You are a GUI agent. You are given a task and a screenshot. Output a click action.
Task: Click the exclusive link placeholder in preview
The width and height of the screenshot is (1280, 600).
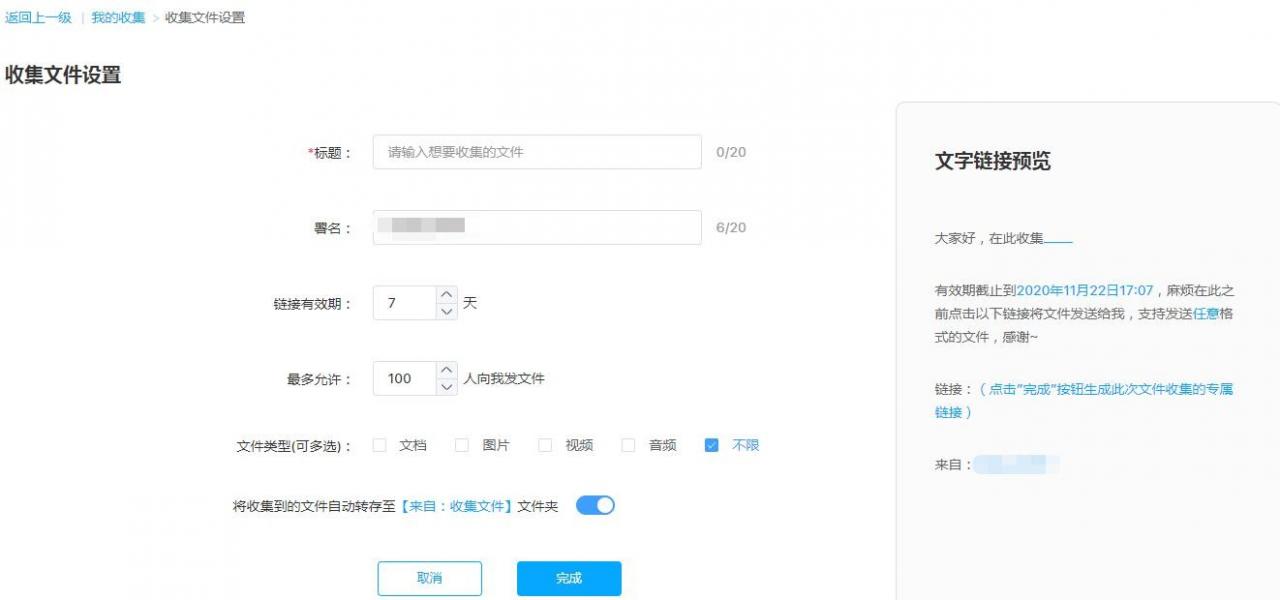tap(1084, 400)
